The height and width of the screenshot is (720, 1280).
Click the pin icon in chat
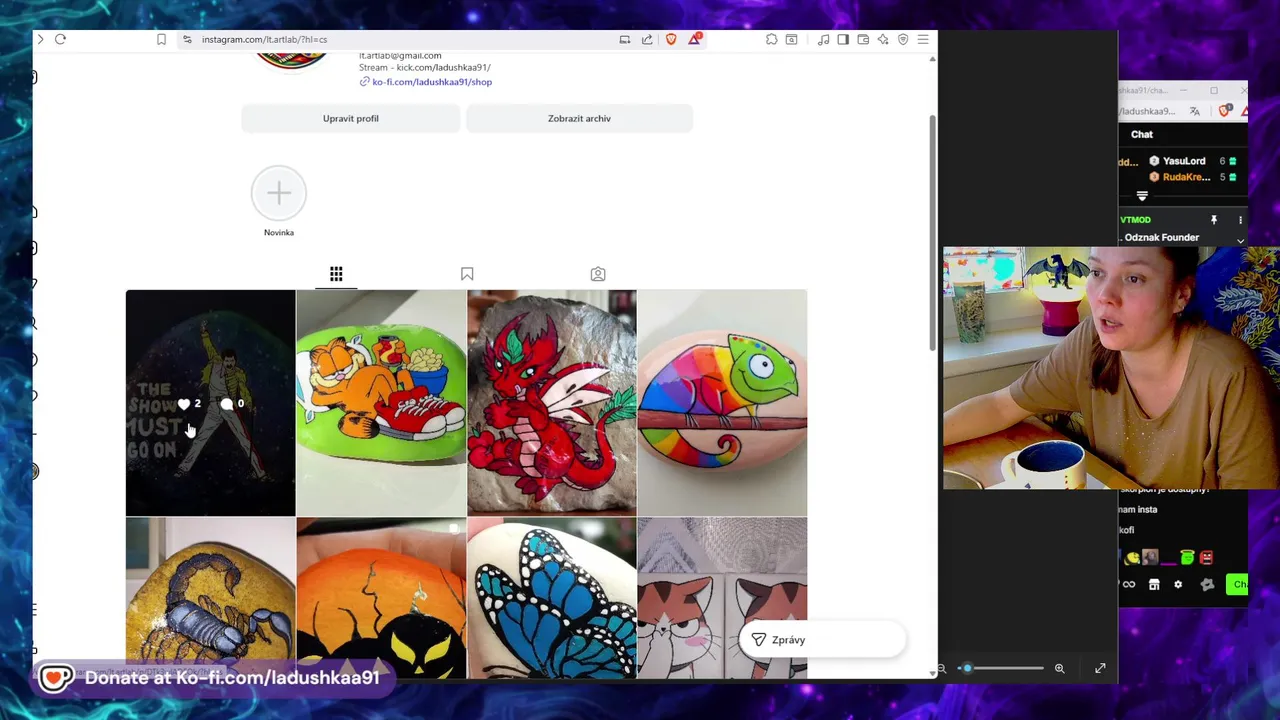pos(1214,220)
